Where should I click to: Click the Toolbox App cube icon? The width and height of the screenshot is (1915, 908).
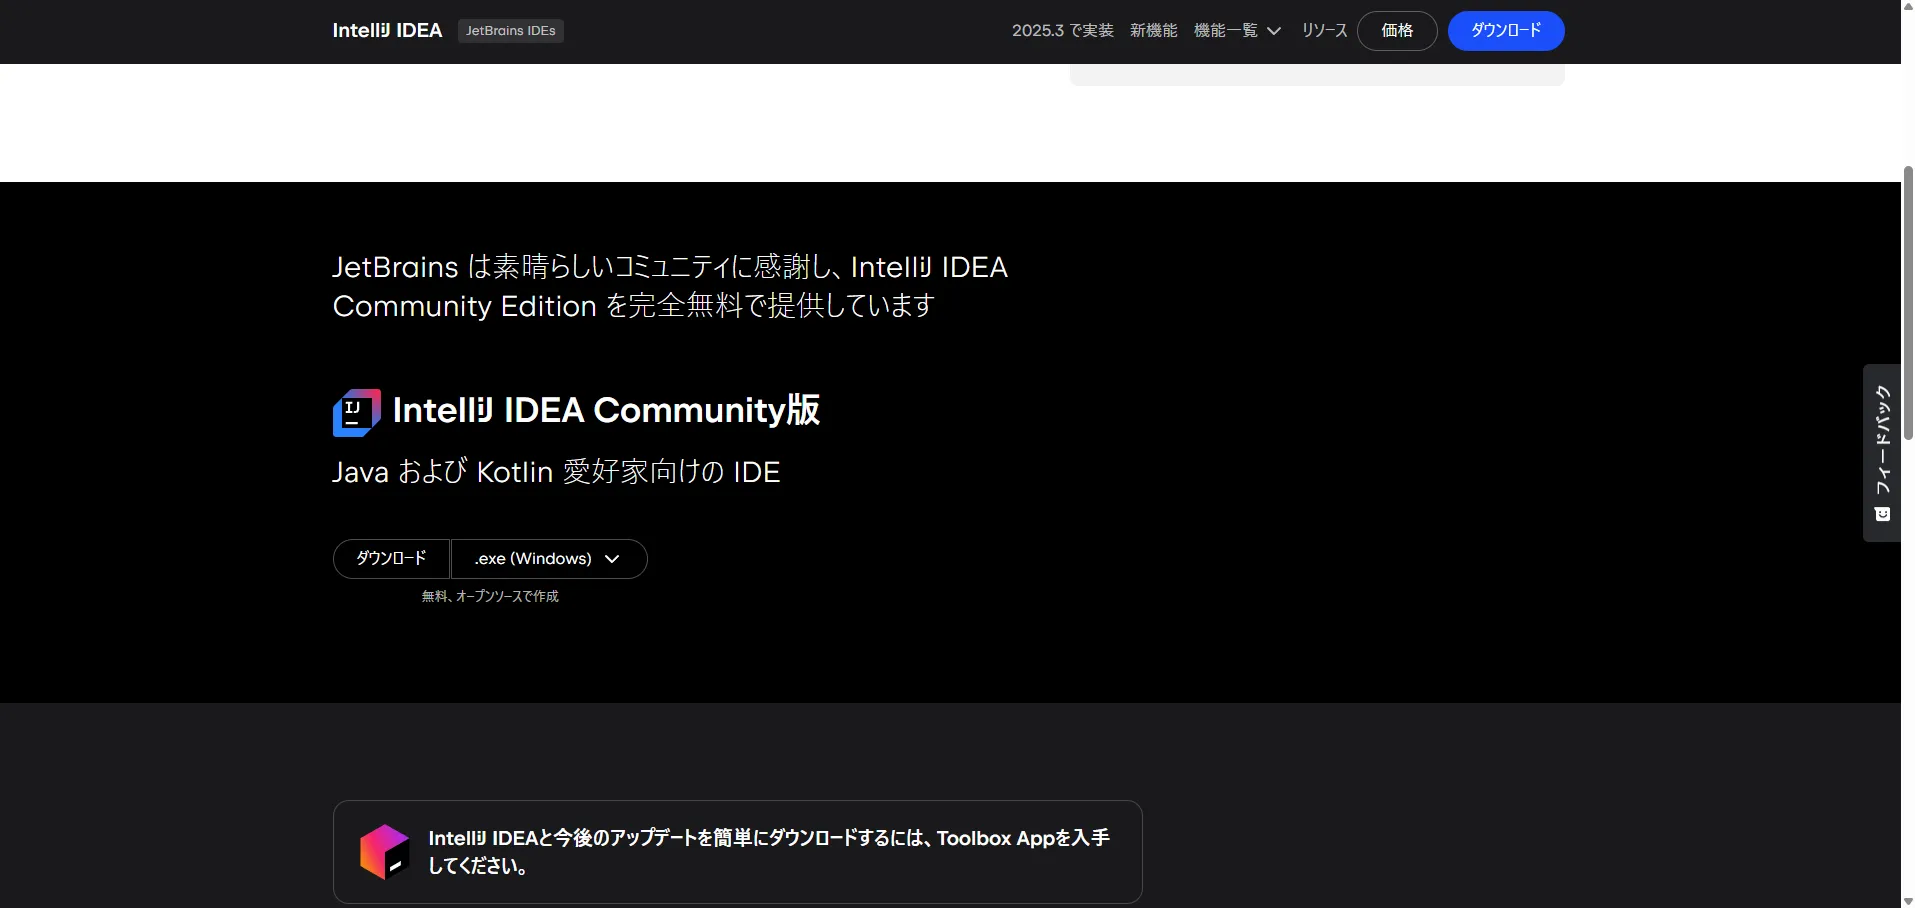[384, 852]
